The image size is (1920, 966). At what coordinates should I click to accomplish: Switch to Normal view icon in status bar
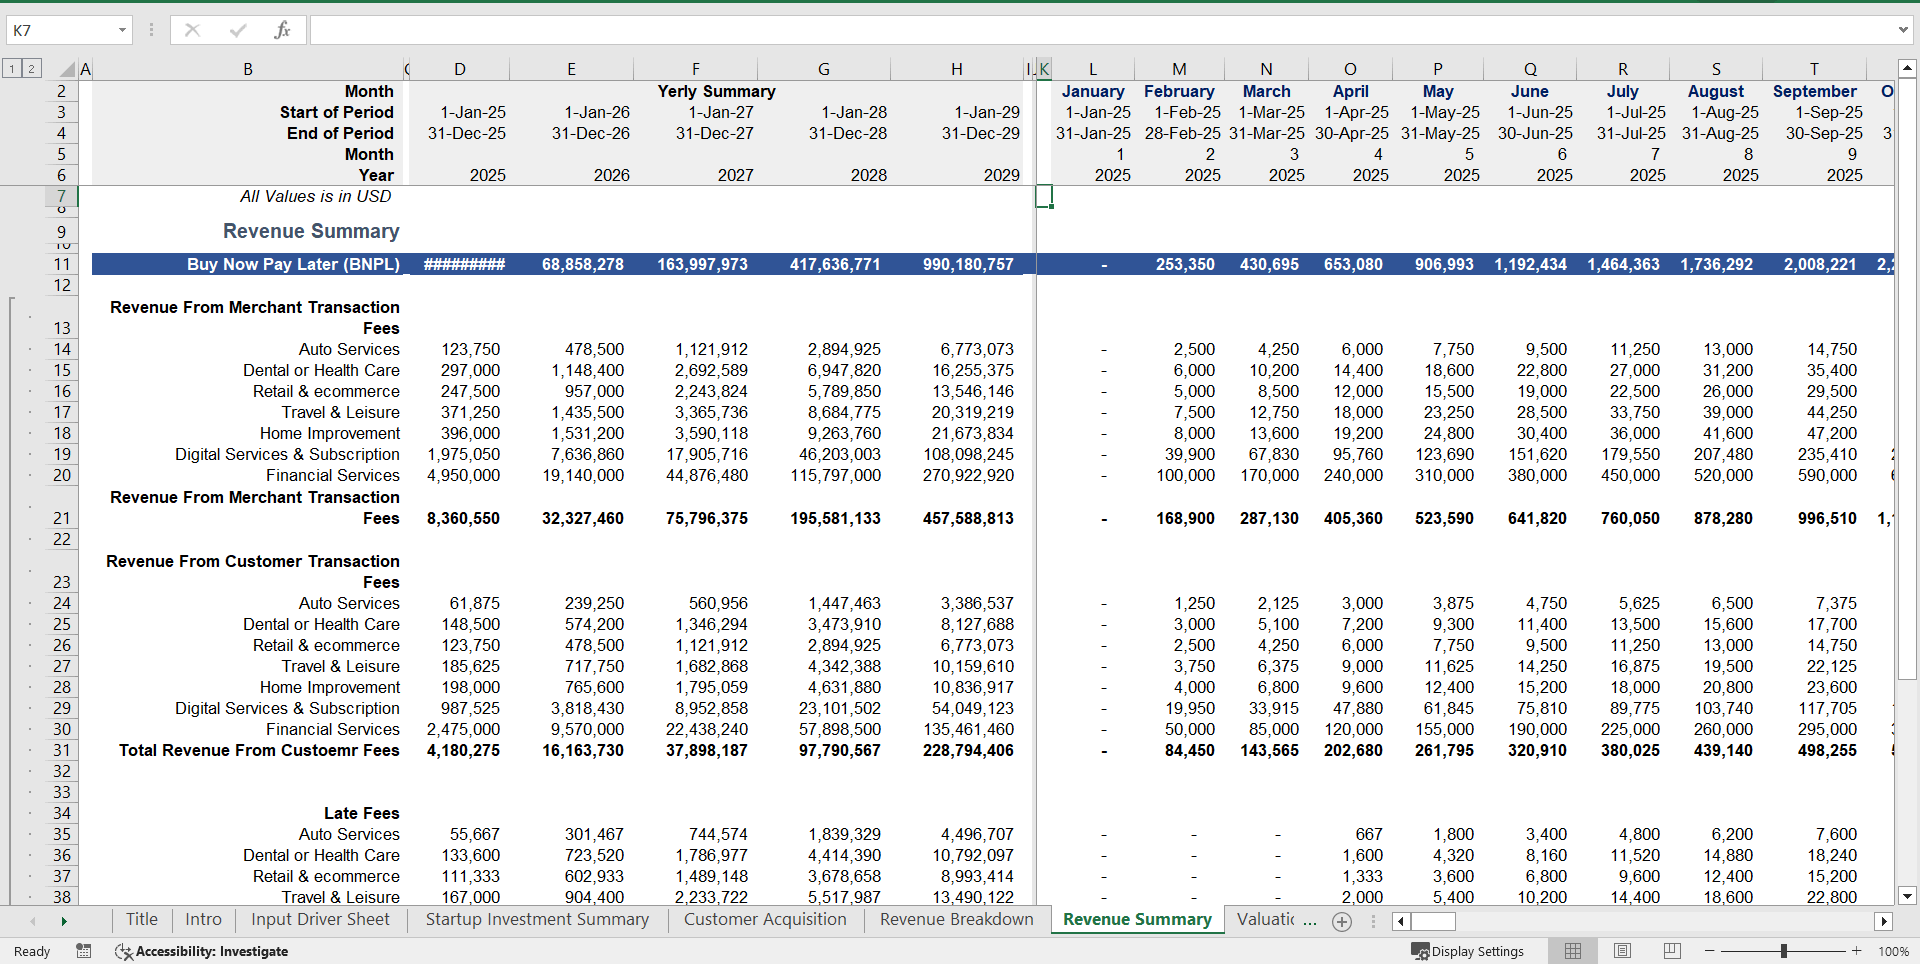click(1573, 951)
